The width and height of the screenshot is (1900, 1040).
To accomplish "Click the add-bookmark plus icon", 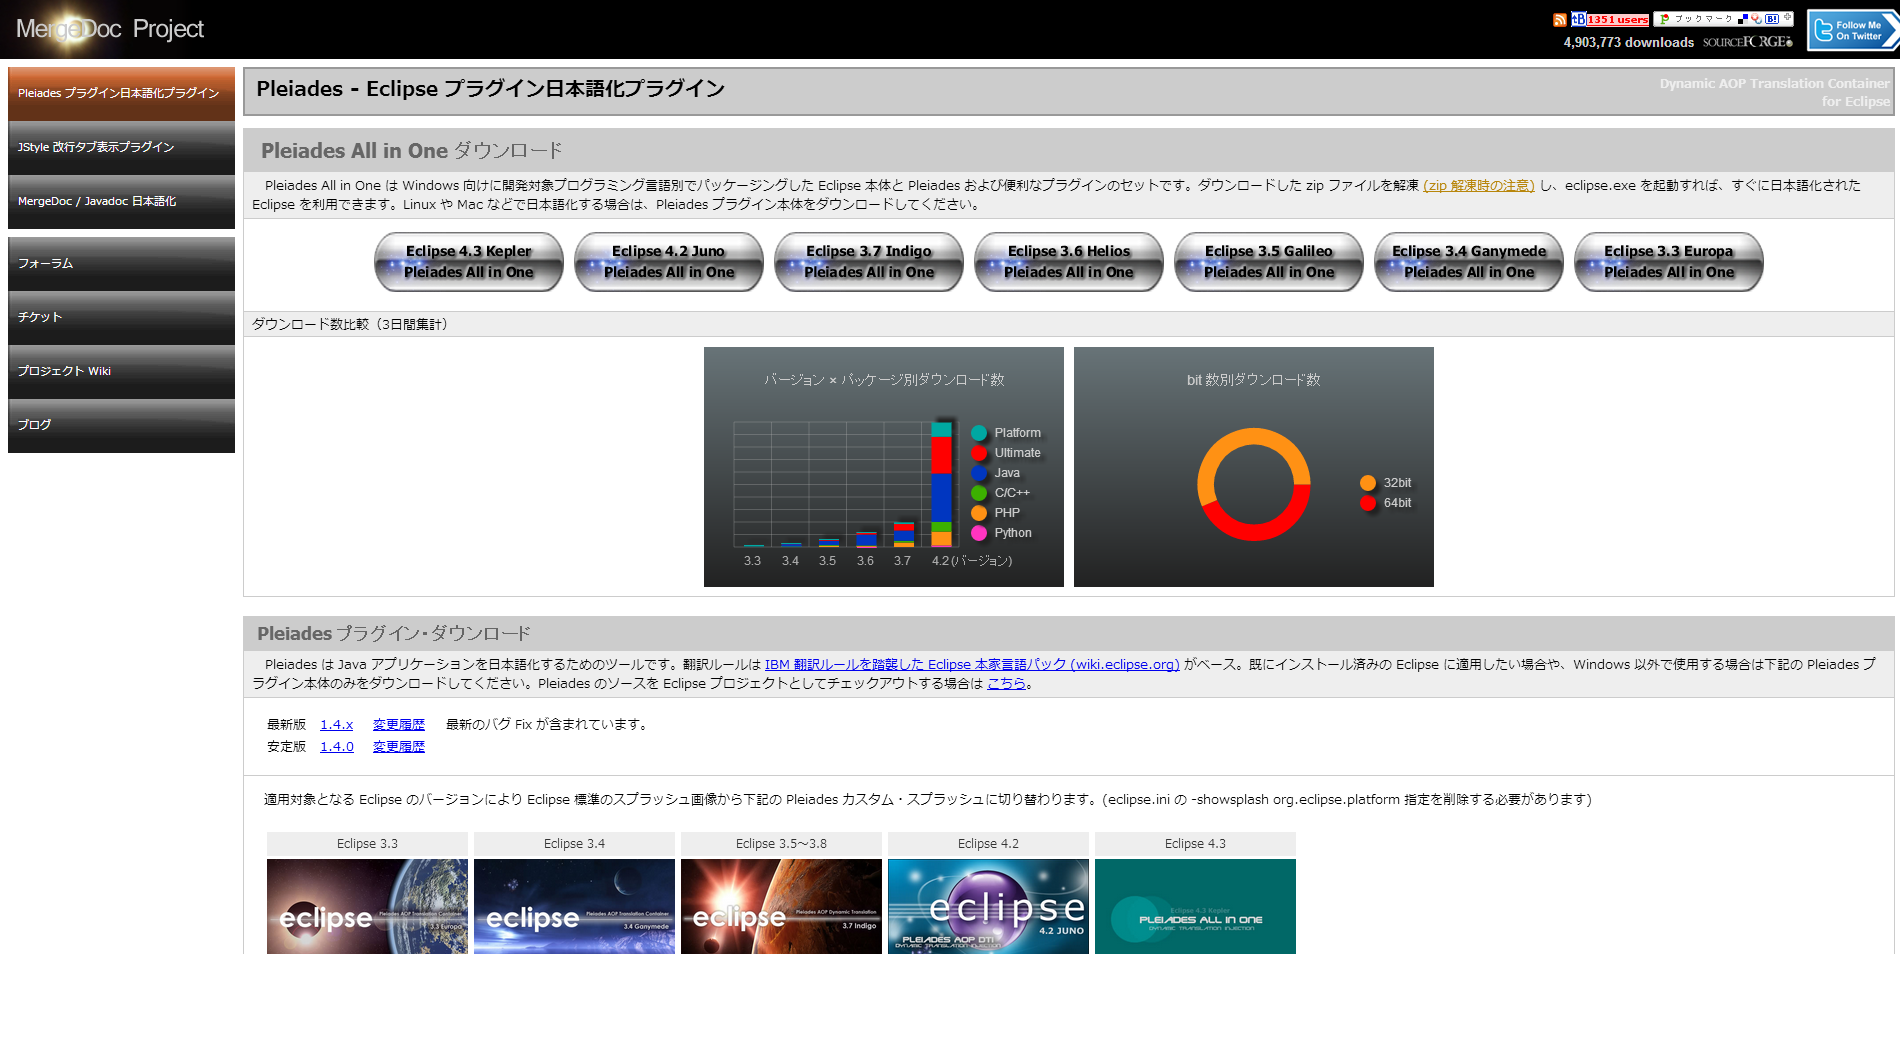I will tap(1786, 17).
